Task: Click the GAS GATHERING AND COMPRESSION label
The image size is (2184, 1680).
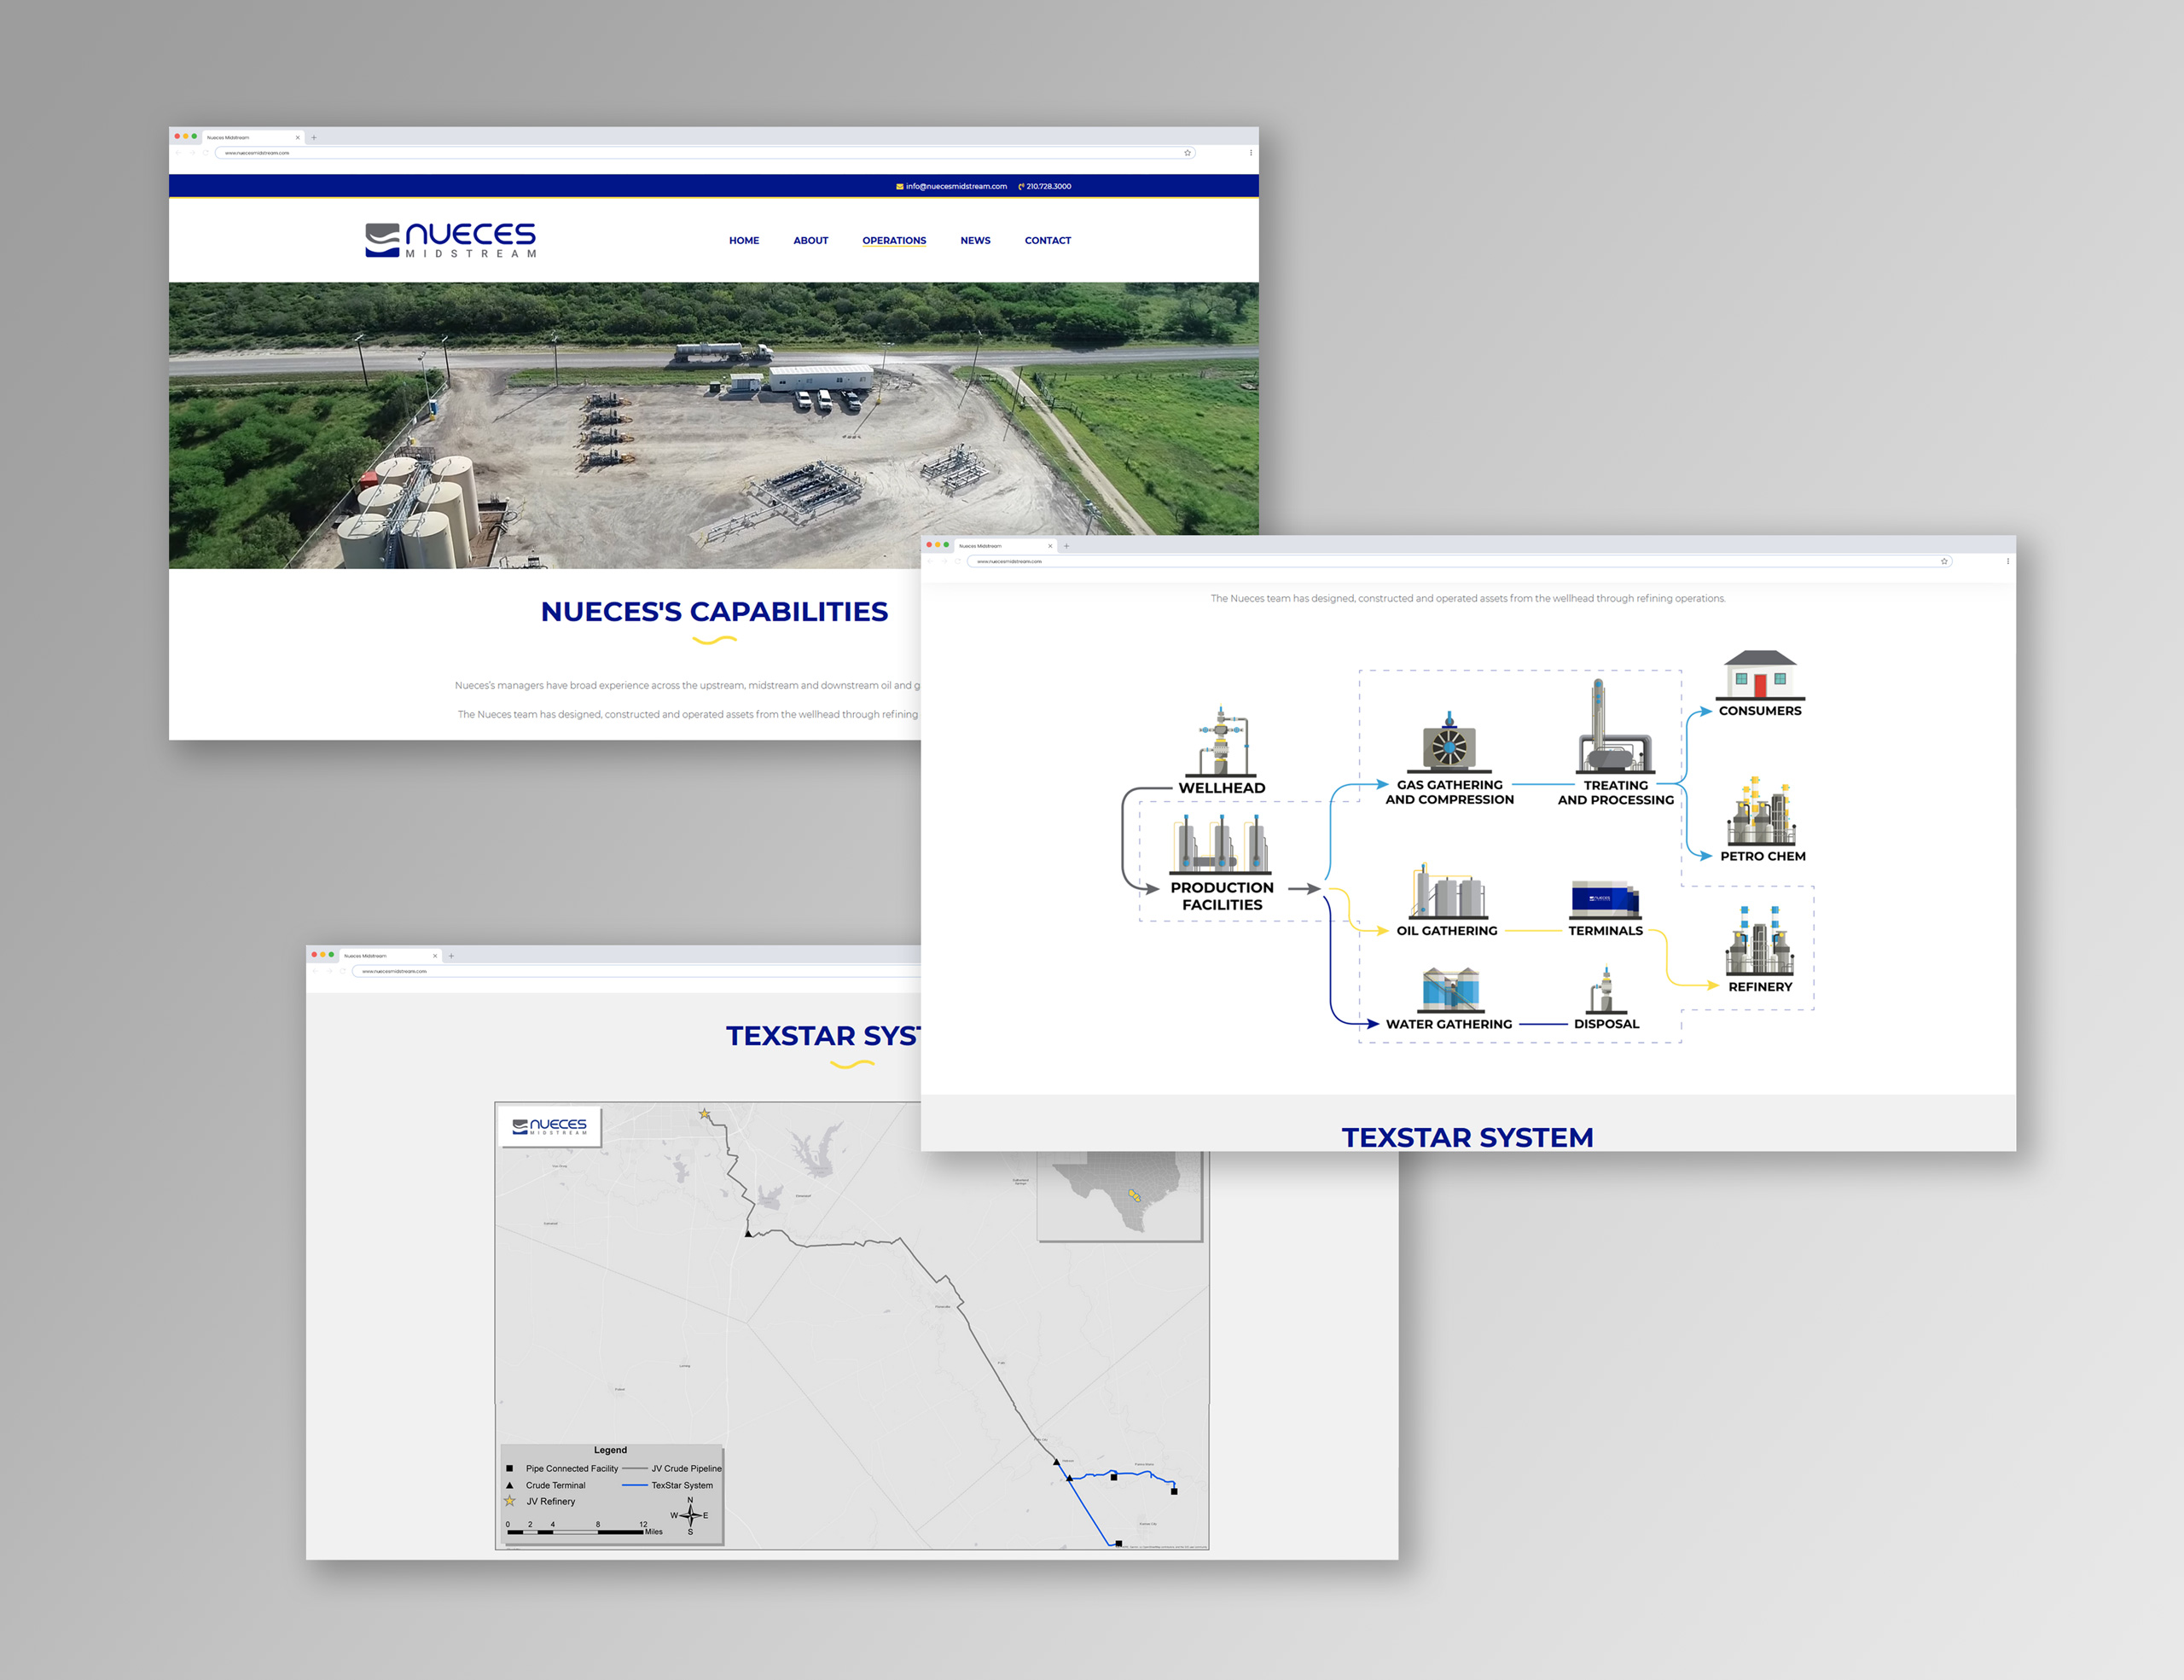Action: pyautogui.click(x=1449, y=792)
